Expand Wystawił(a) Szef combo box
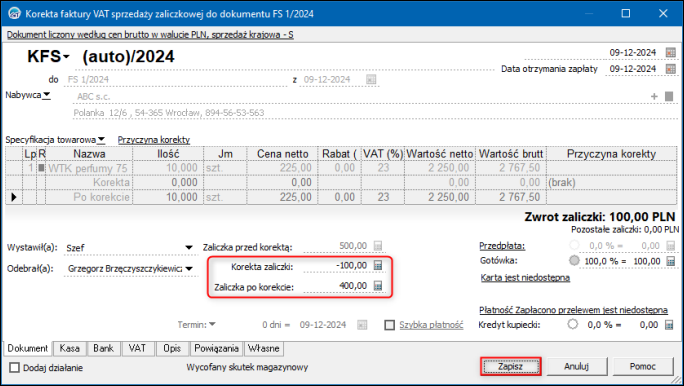Screen dimensions: 684x386 188,247
